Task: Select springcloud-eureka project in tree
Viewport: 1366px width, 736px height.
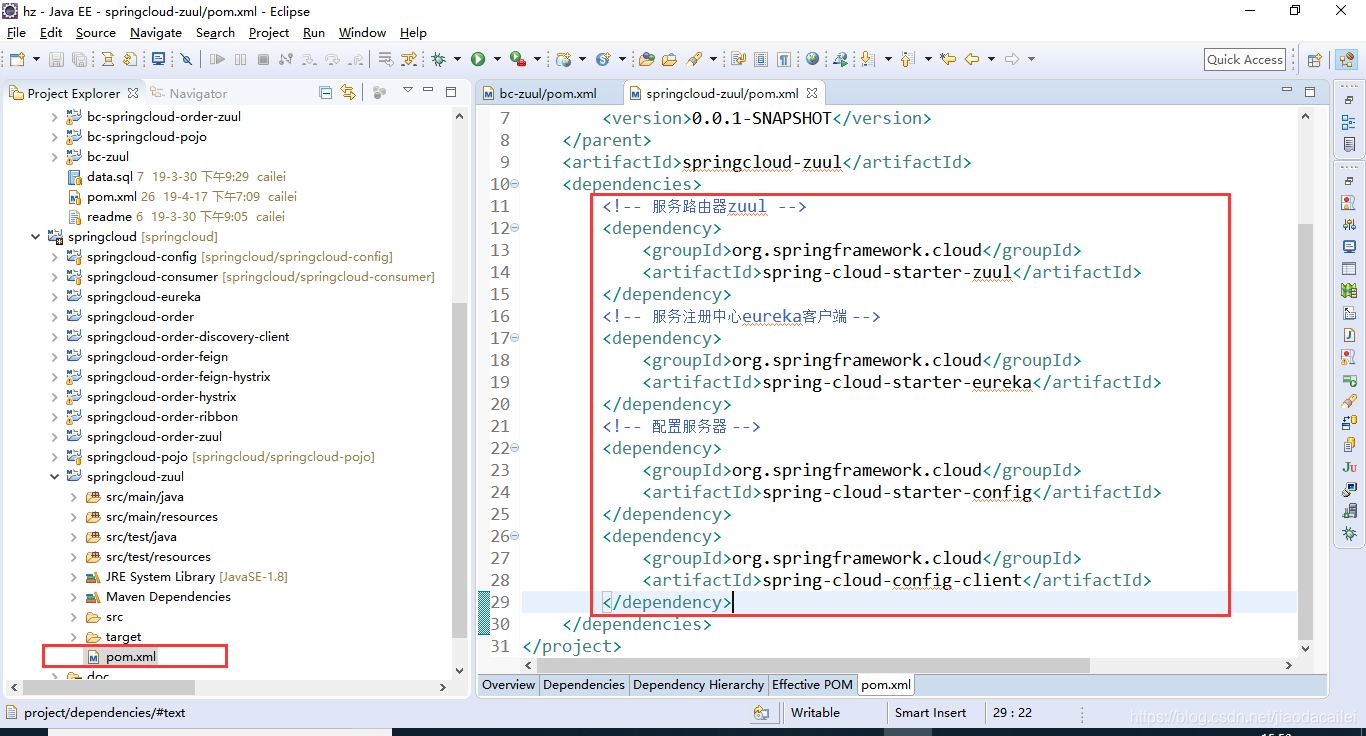Action: pos(143,297)
